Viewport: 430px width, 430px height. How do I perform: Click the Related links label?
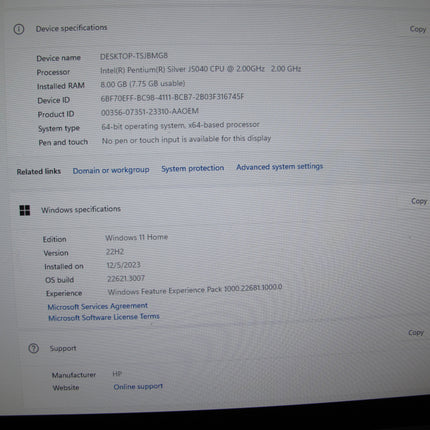click(39, 171)
